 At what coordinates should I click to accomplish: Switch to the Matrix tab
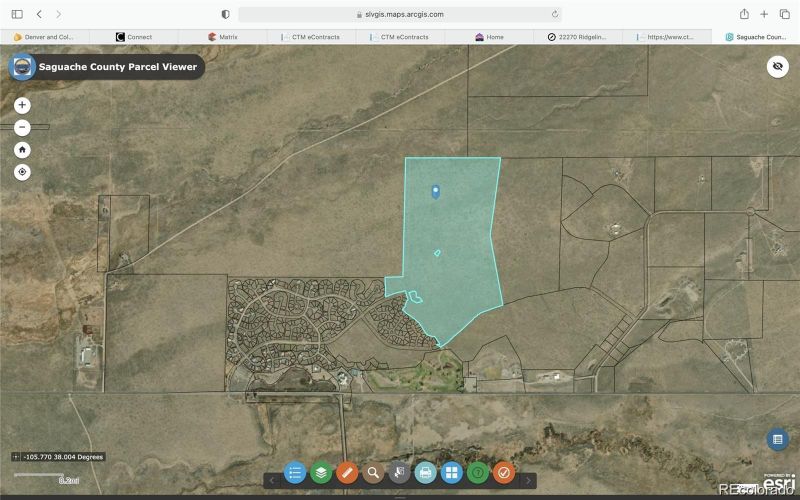point(222,37)
